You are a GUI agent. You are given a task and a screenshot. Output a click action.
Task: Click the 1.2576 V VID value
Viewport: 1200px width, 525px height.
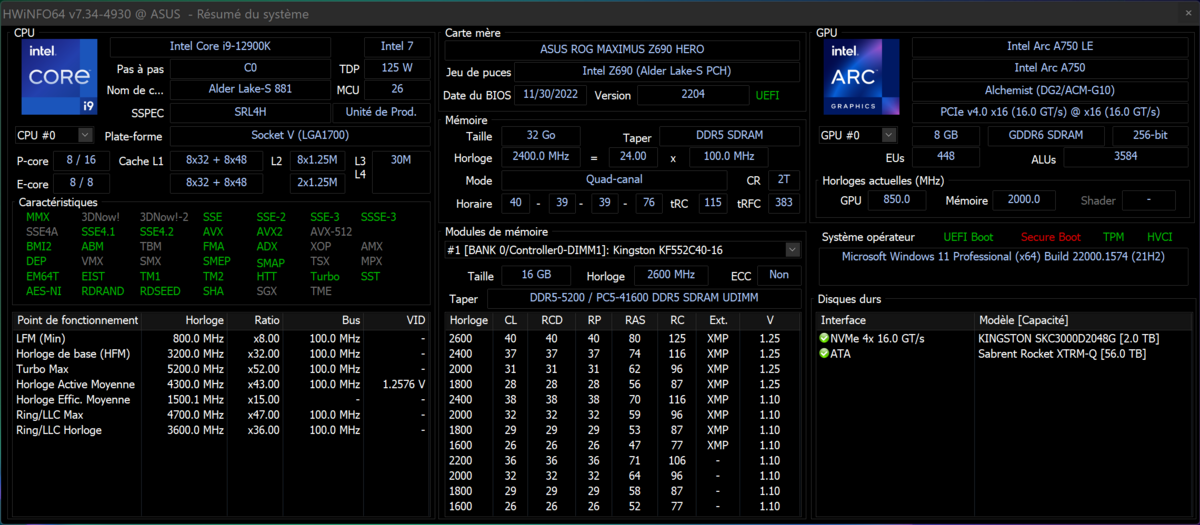point(403,384)
